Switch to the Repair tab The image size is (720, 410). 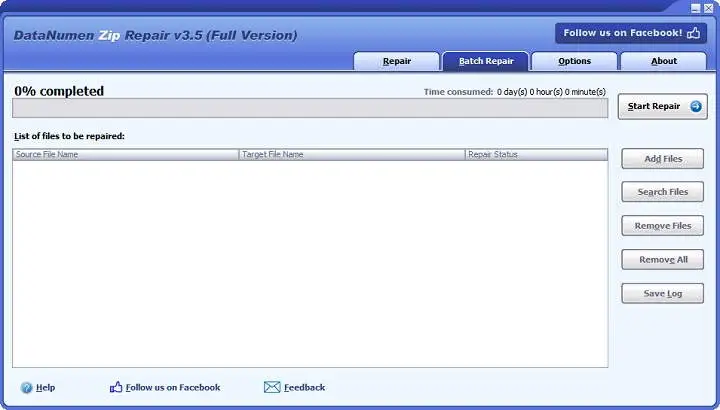(x=397, y=62)
